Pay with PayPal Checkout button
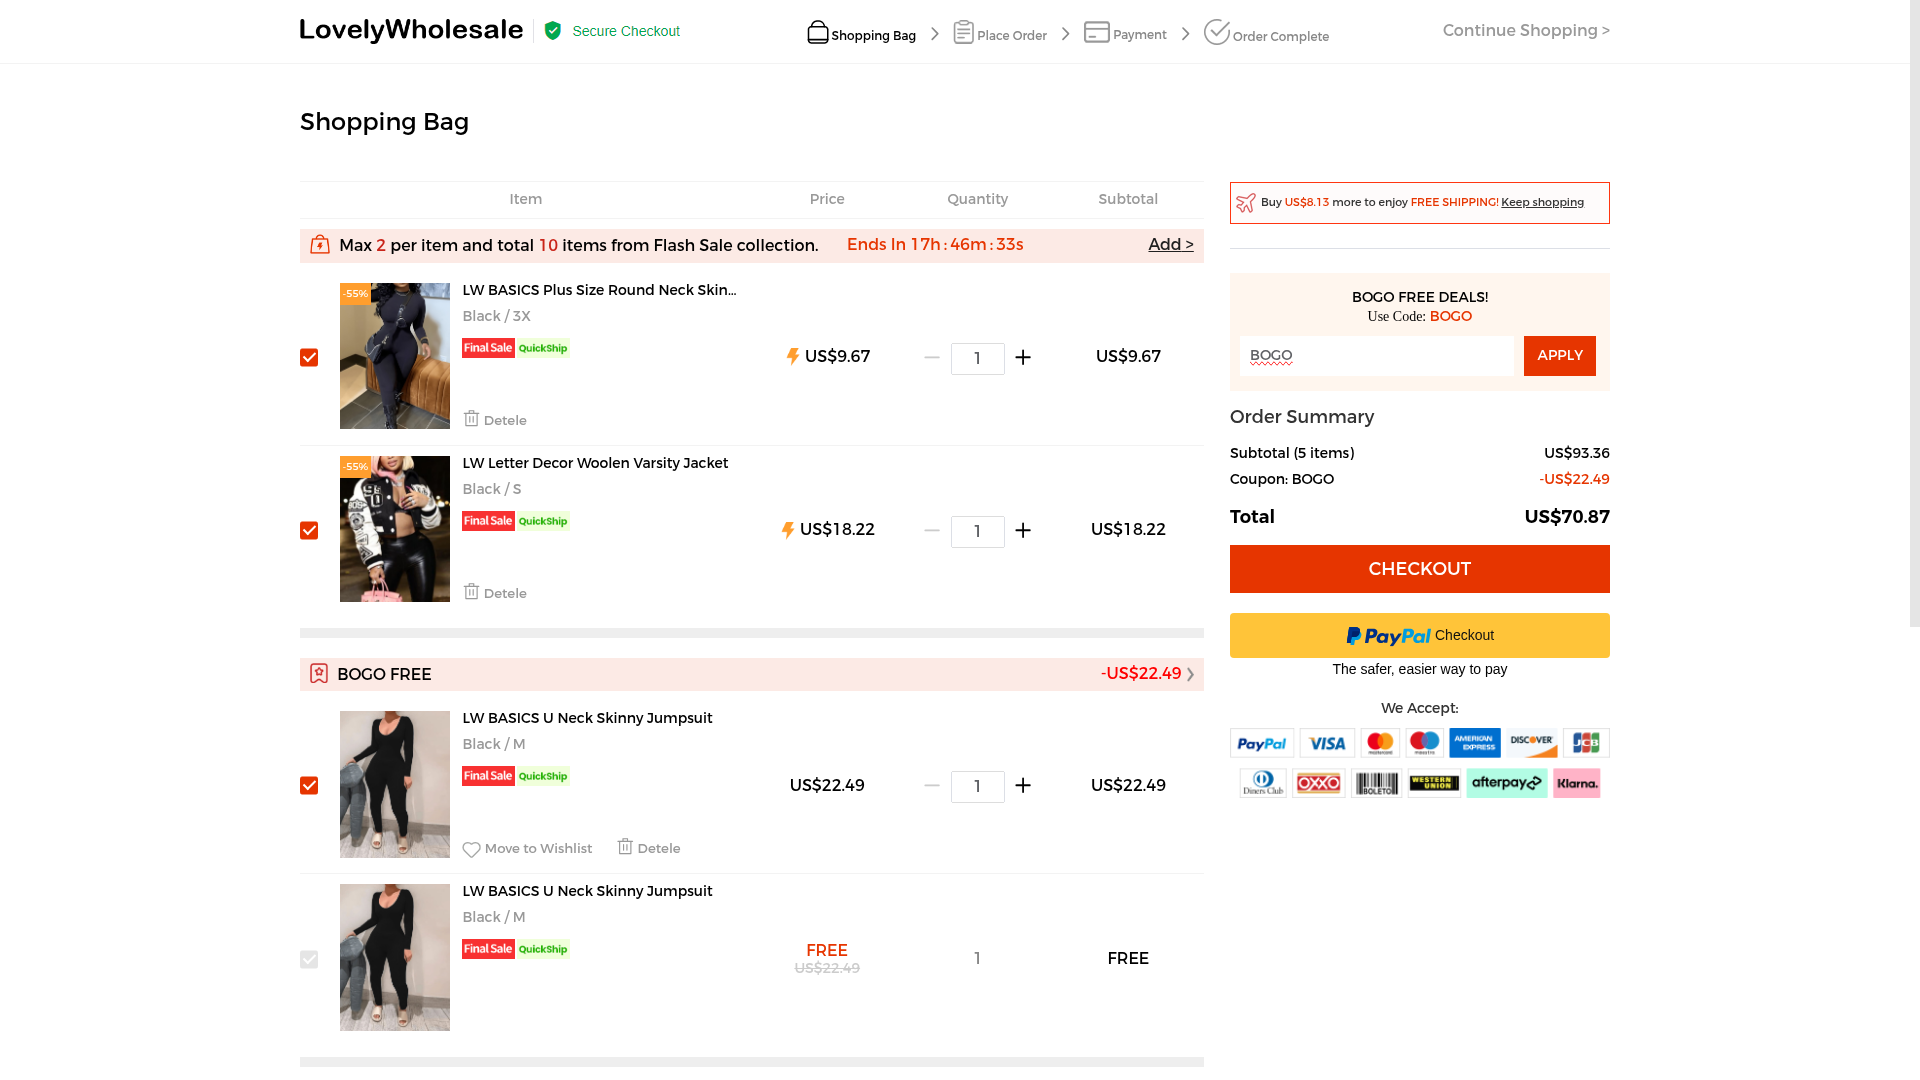1920x1080 pixels. click(1419, 636)
